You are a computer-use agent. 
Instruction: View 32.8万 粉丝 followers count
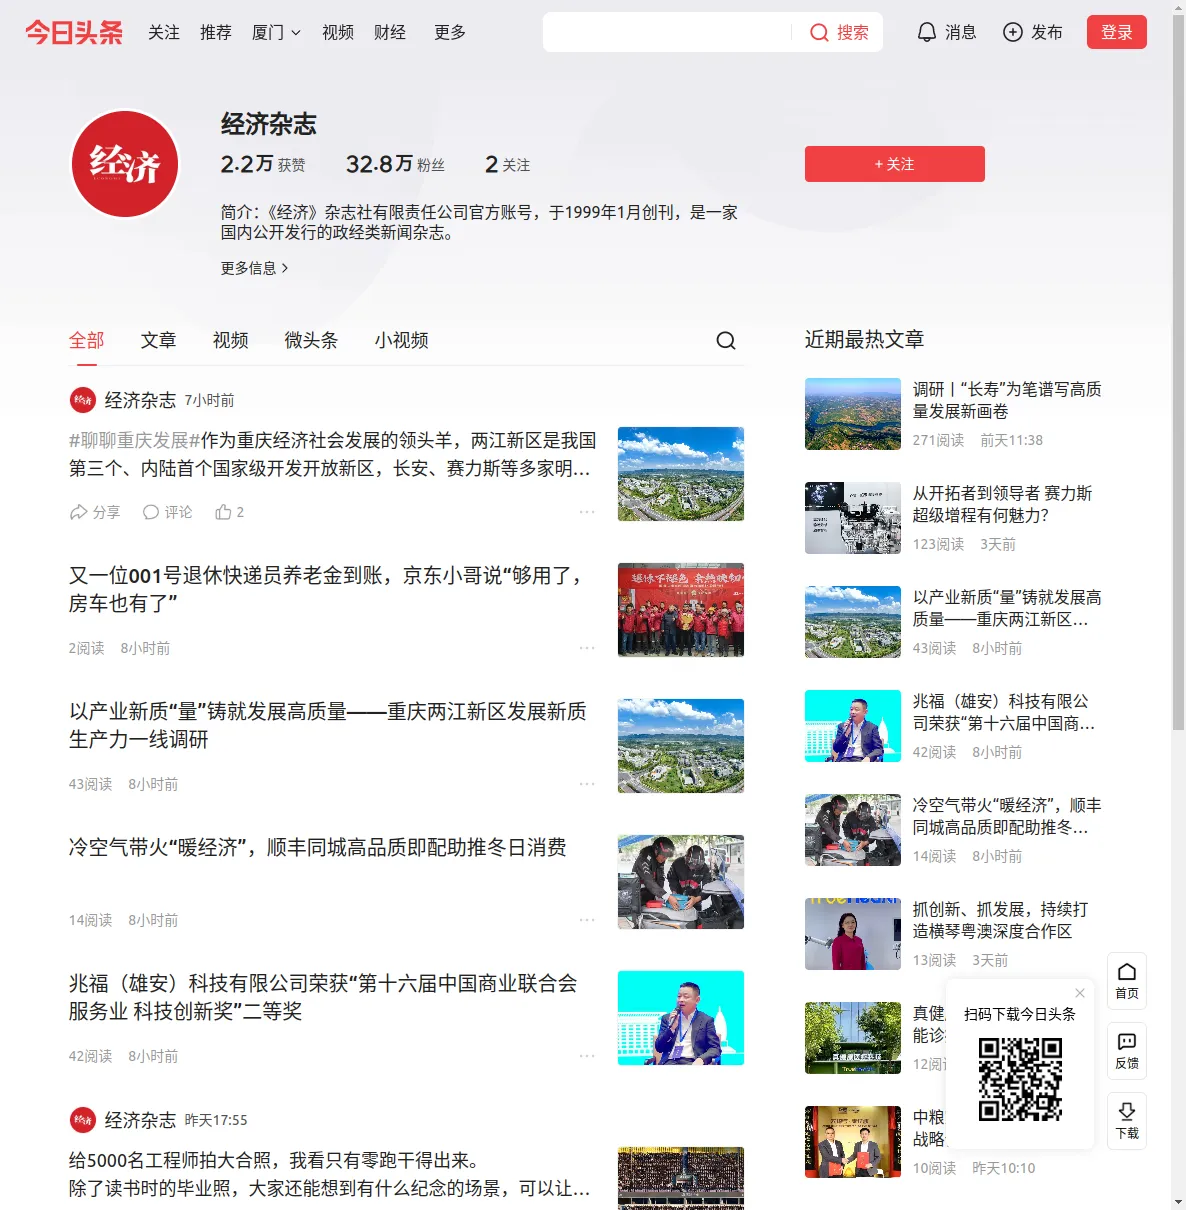pos(395,164)
